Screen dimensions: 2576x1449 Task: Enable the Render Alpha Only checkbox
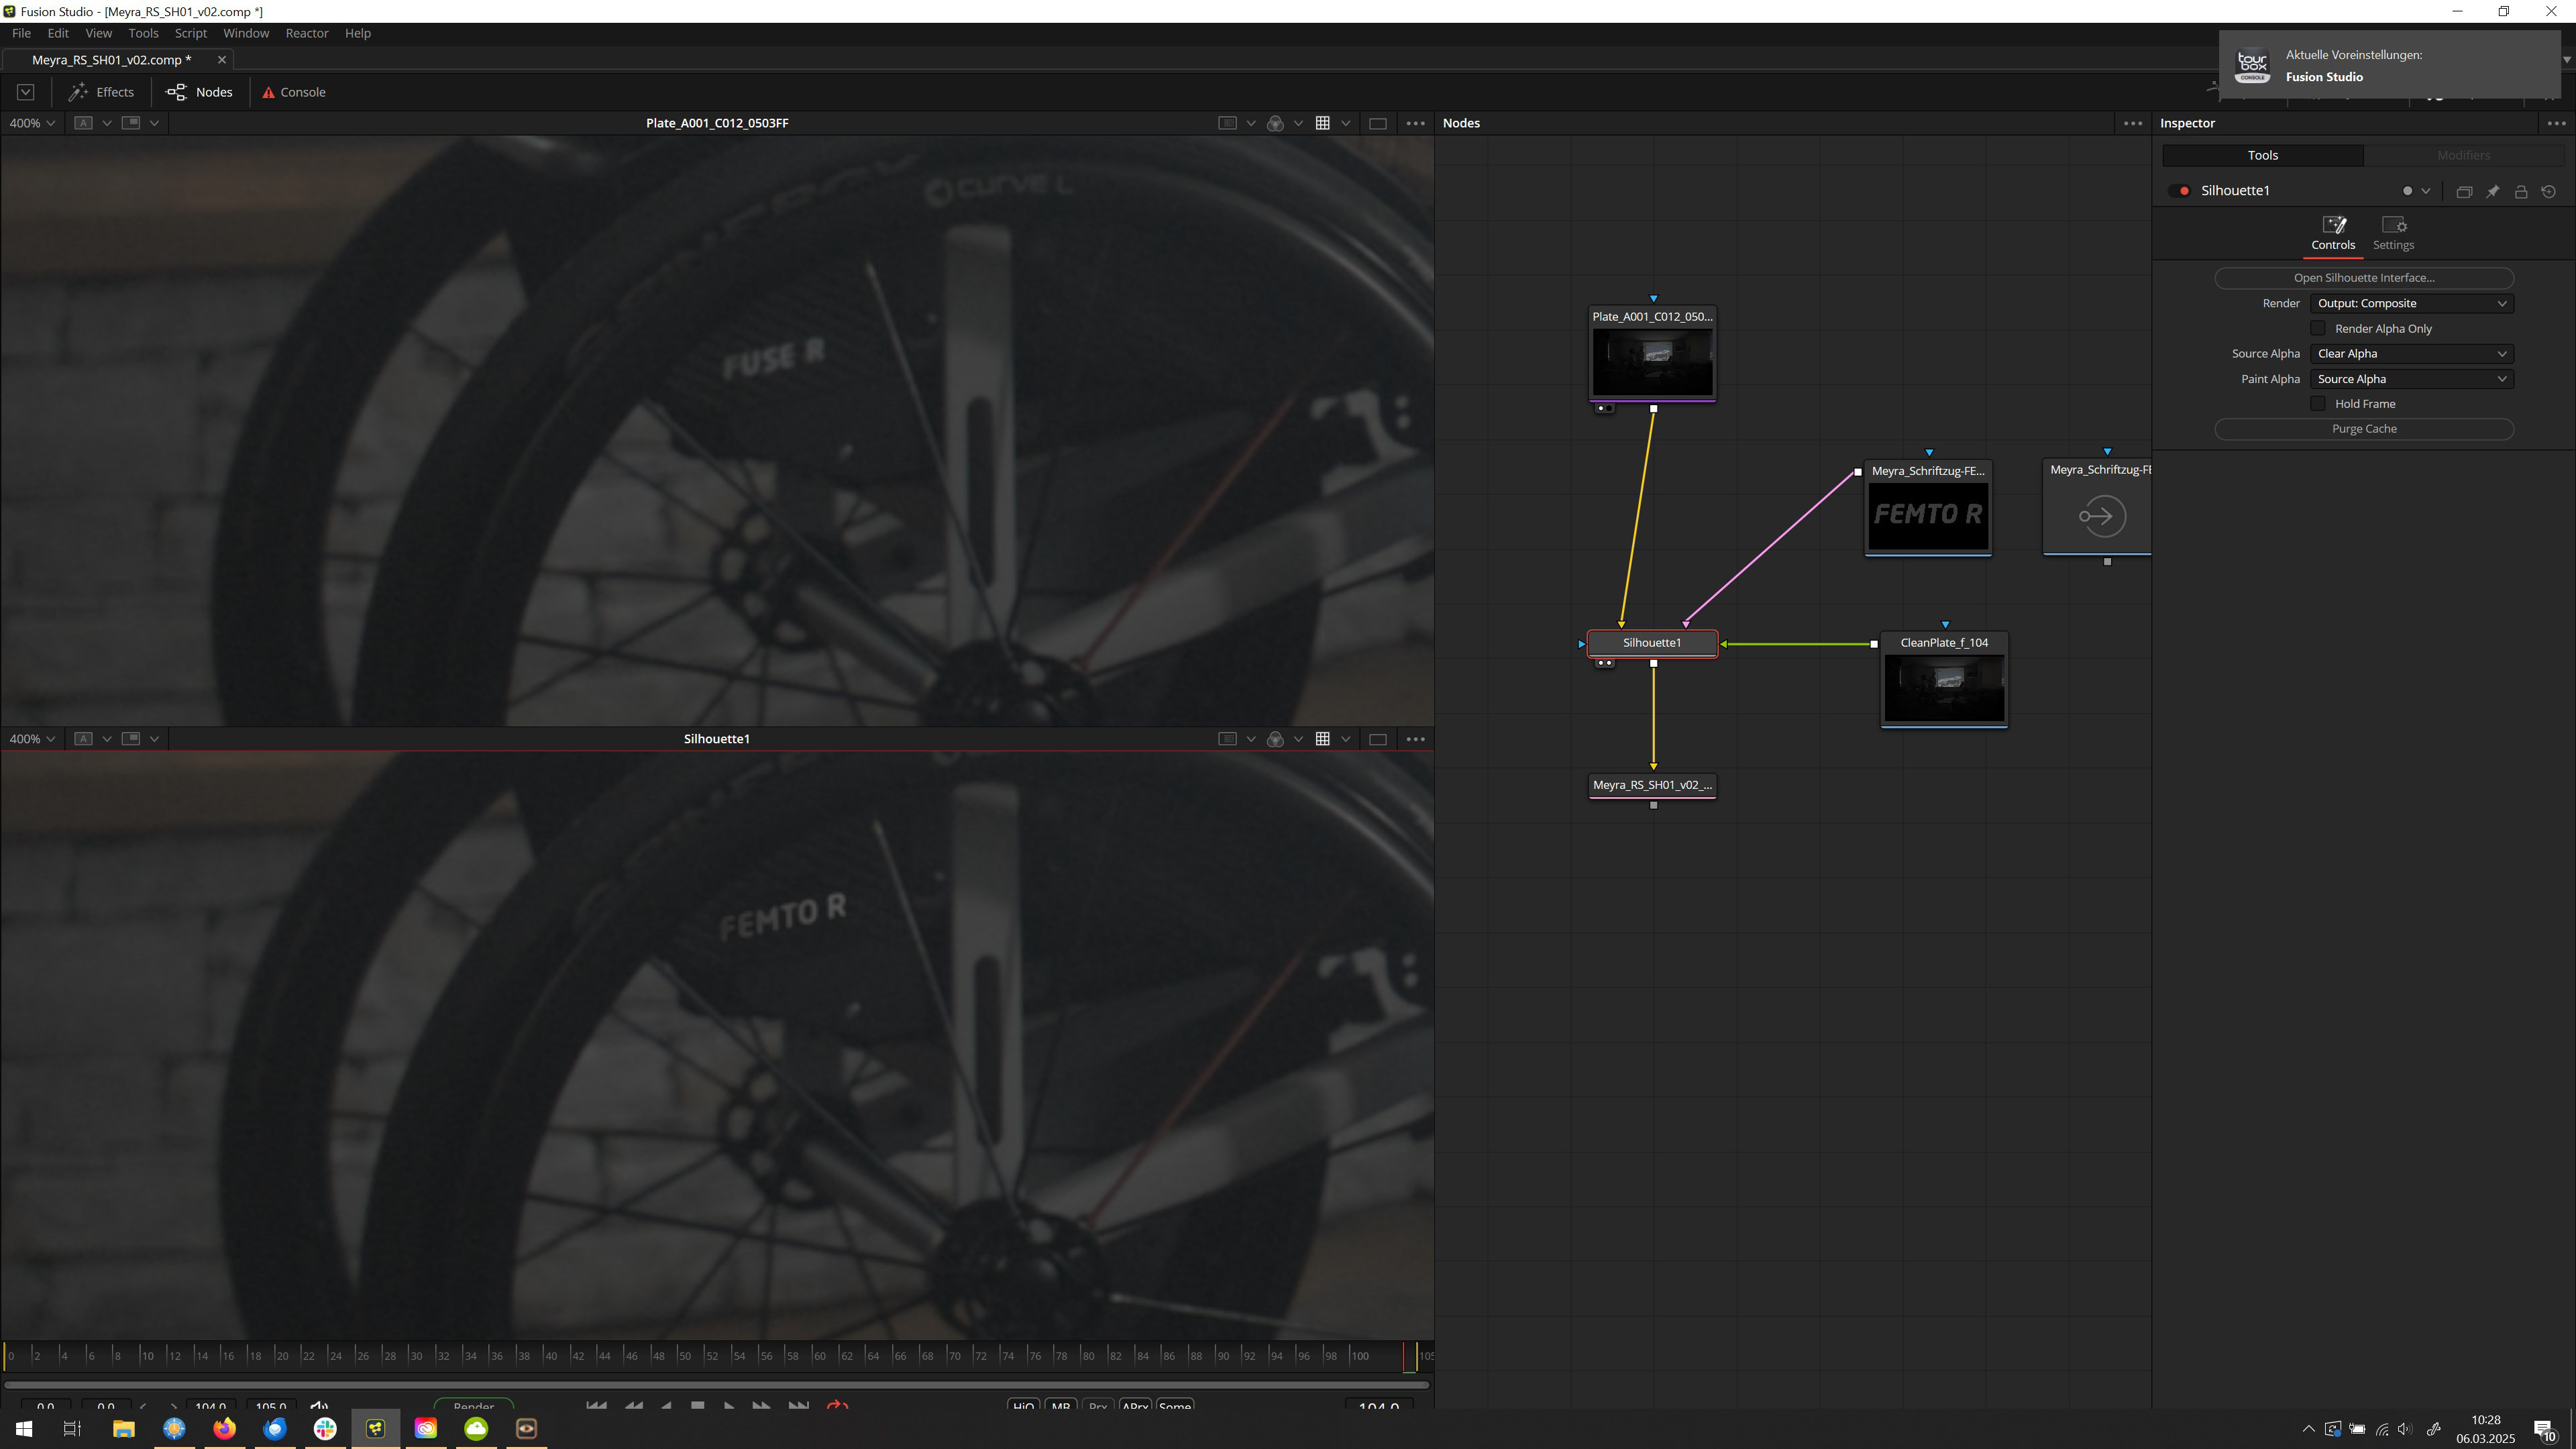point(2318,328)
